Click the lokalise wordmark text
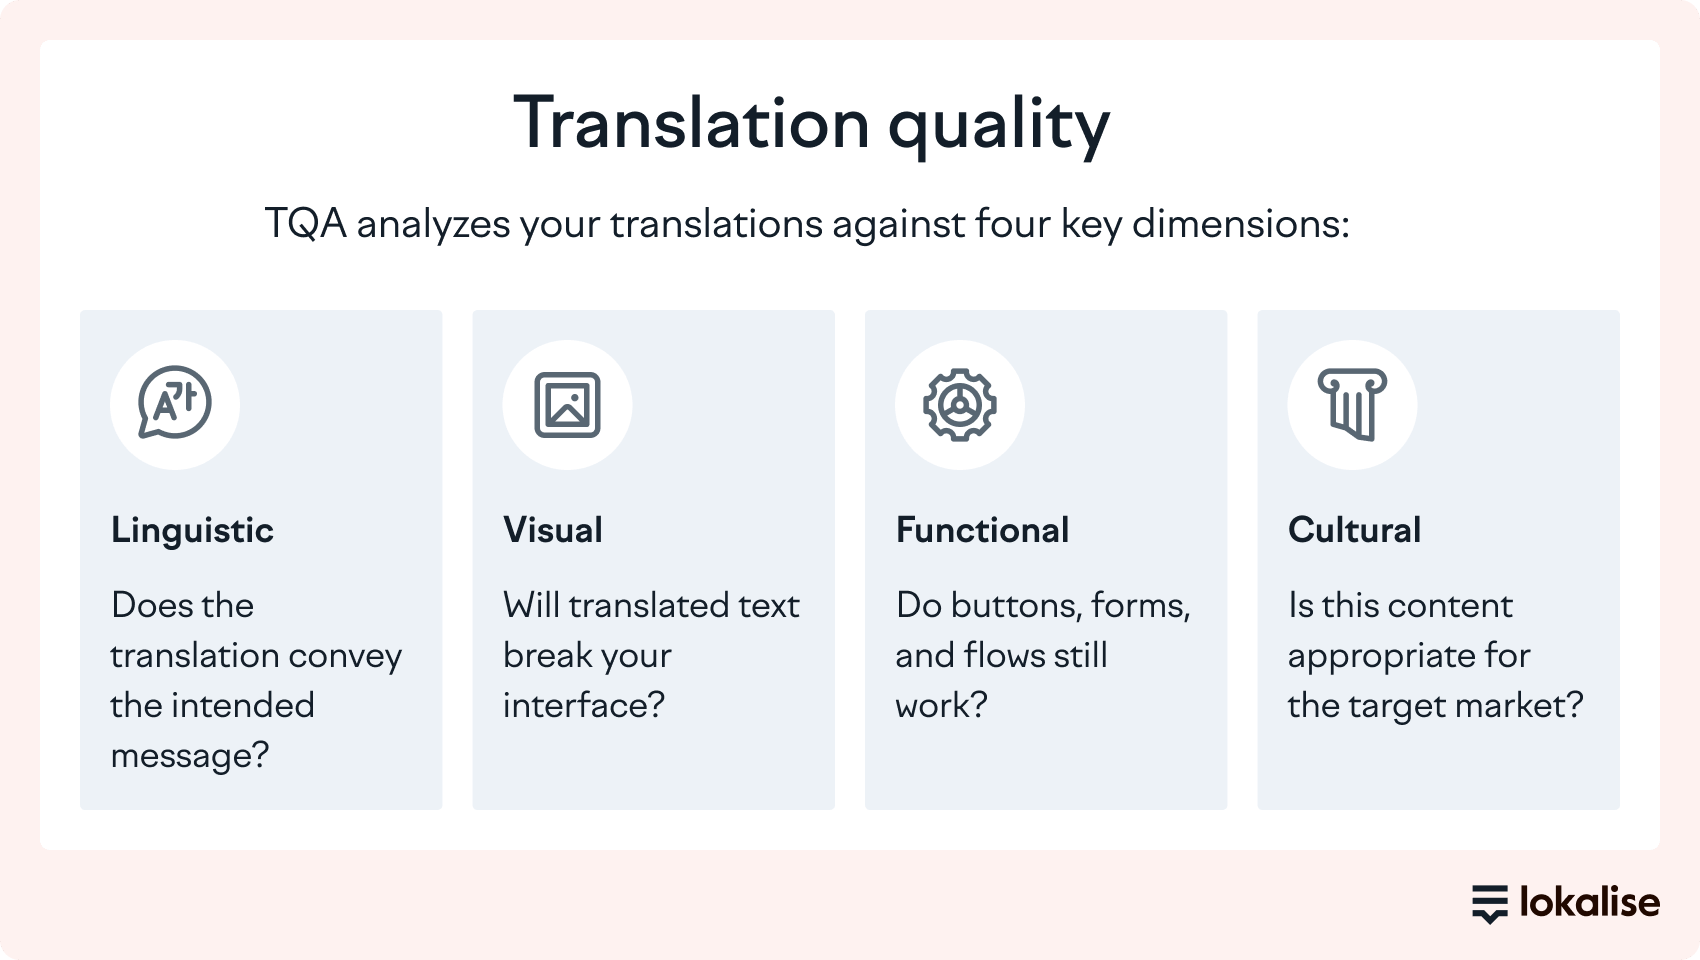This screenshot has width=1700, height=960. click(1589, 902)
